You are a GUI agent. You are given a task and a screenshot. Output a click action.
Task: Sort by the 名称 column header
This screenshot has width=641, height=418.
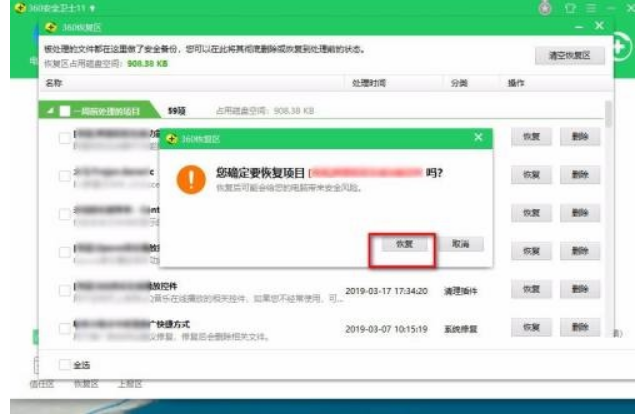54,83
